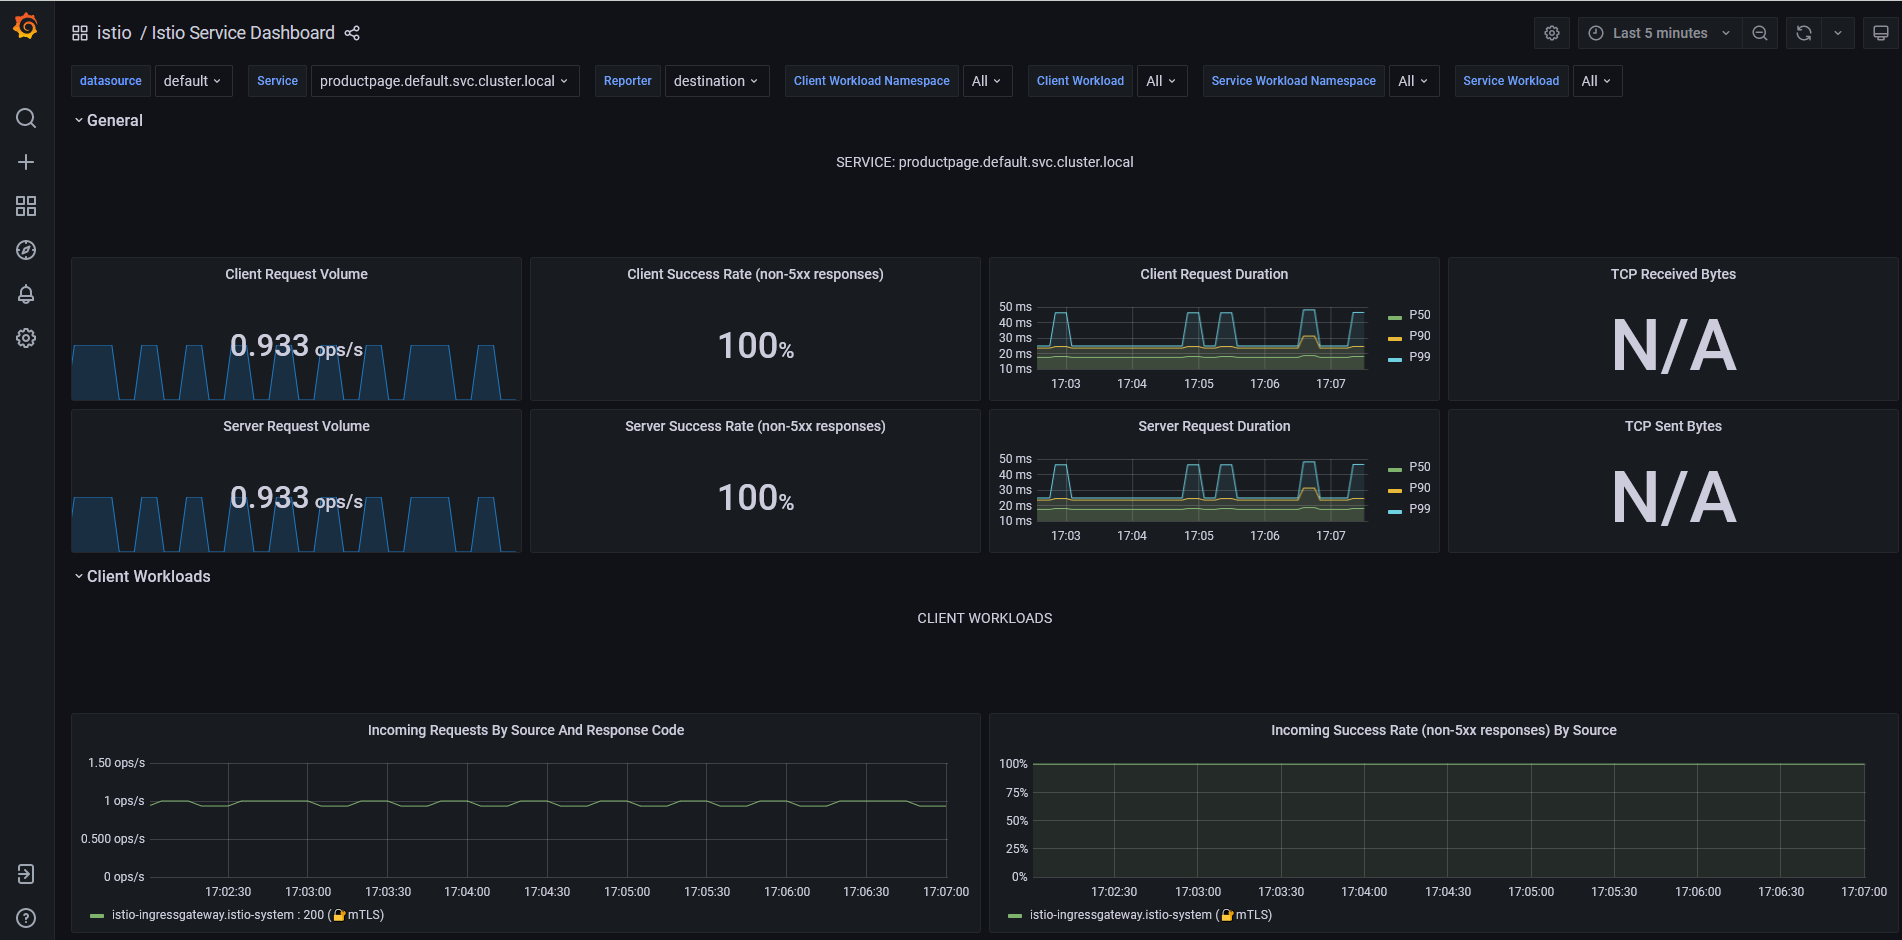Open the TCP Received Bytes panel title

tap(1673, 274)
